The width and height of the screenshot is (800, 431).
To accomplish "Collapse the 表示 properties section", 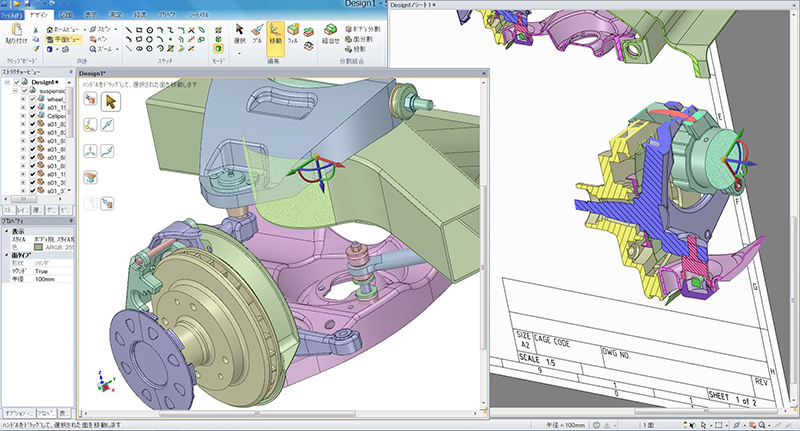I will click(5, 231).
